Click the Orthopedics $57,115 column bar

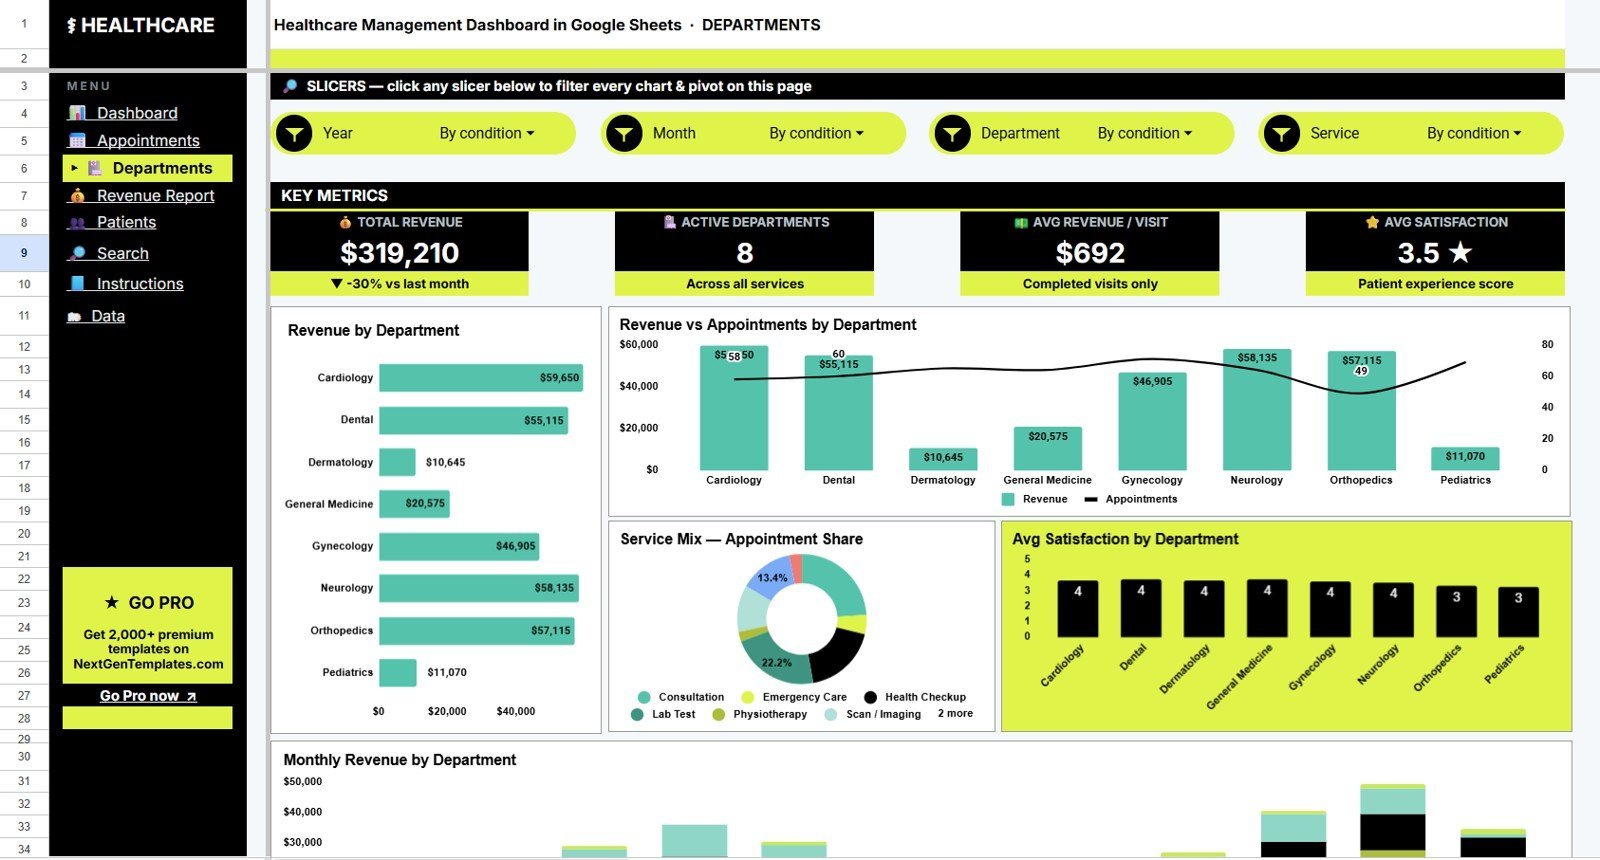[1361, 411]
